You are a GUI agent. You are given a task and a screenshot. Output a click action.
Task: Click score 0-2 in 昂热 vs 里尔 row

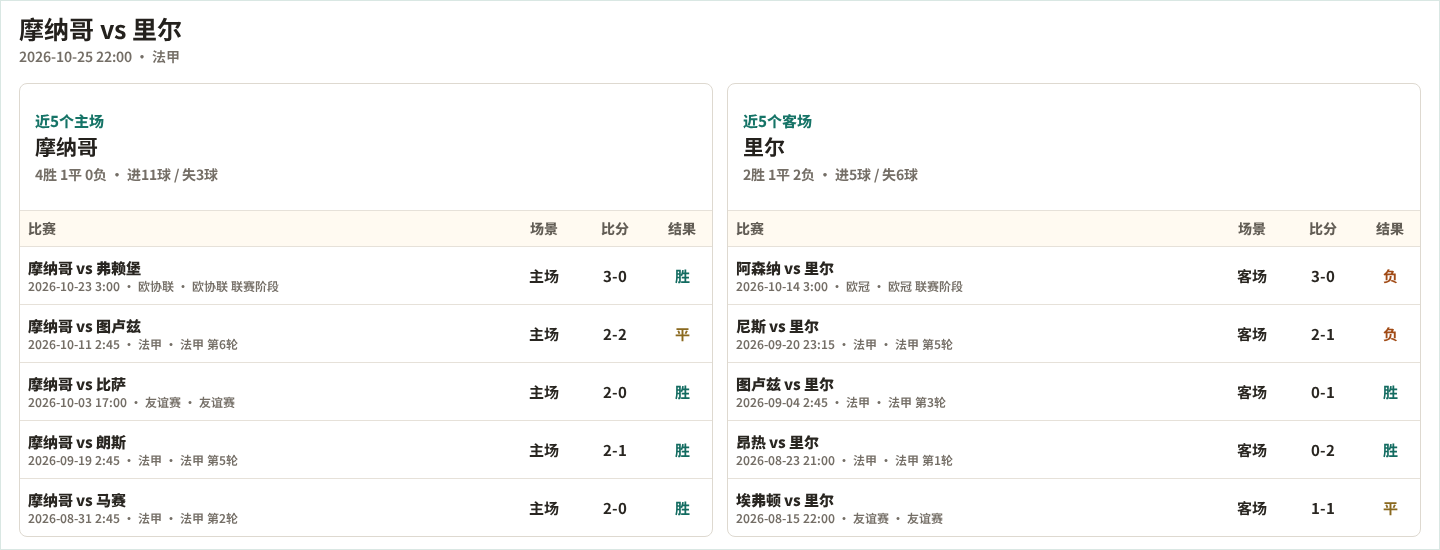click(1323, 450)
